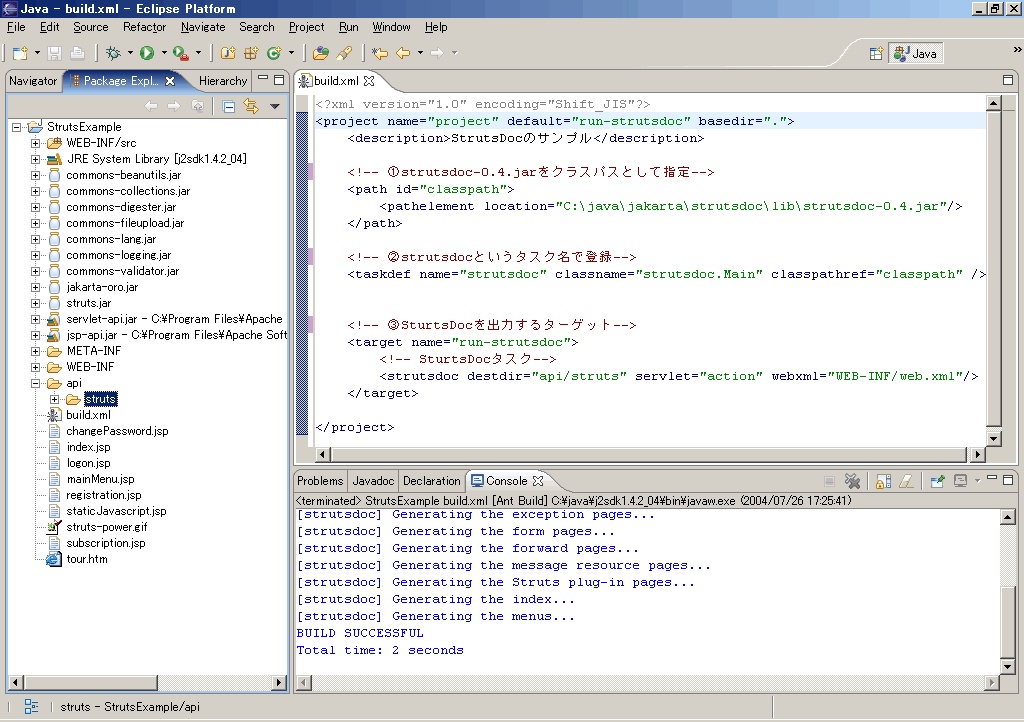This screenshot has height=722, width=1024.
Task: Create a new Java project
Action: (x=226, y=52)
